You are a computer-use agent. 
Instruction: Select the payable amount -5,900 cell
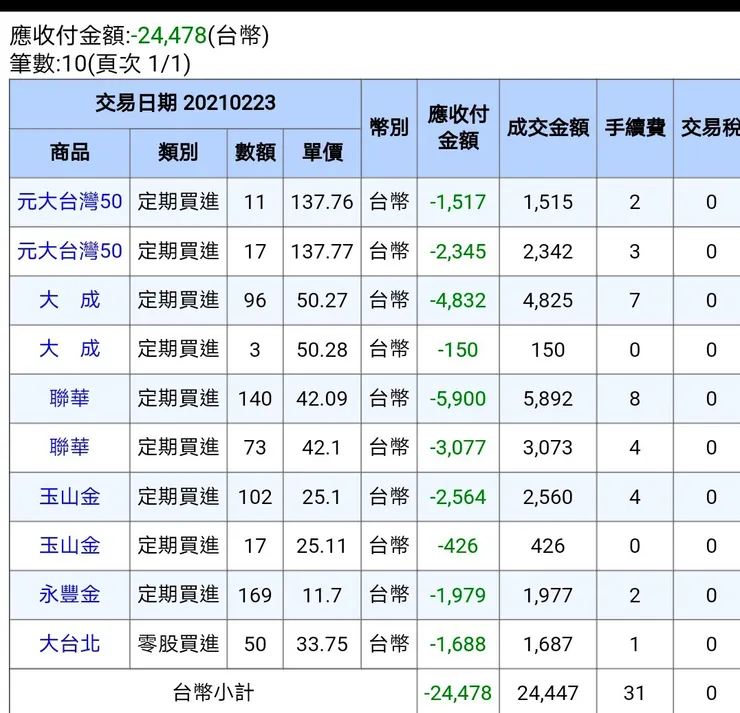[x=458, y=399]
